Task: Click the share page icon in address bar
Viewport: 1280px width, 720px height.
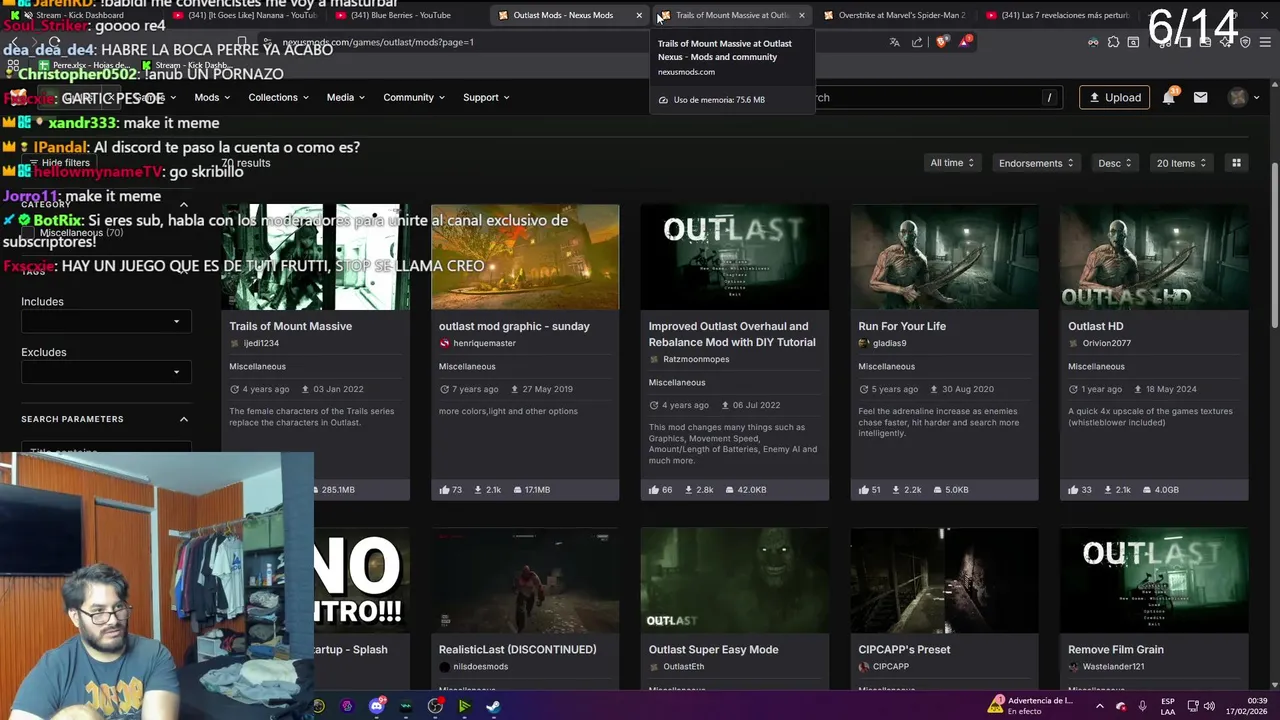Action: (917, 42)
